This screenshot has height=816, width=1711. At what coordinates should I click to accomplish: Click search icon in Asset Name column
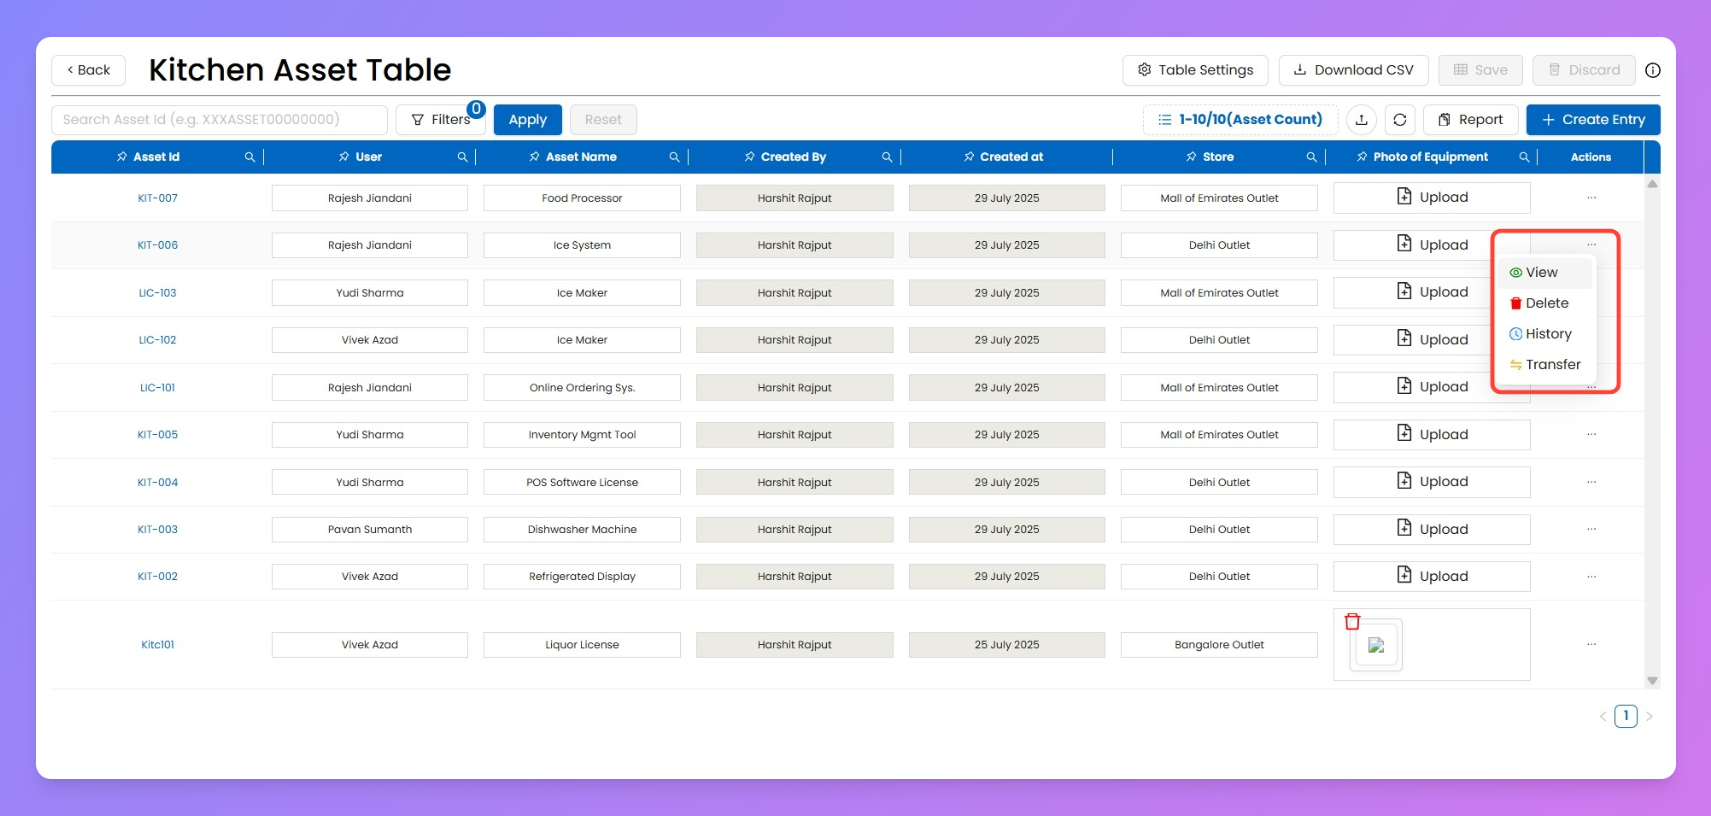click(x=674, y=157)
